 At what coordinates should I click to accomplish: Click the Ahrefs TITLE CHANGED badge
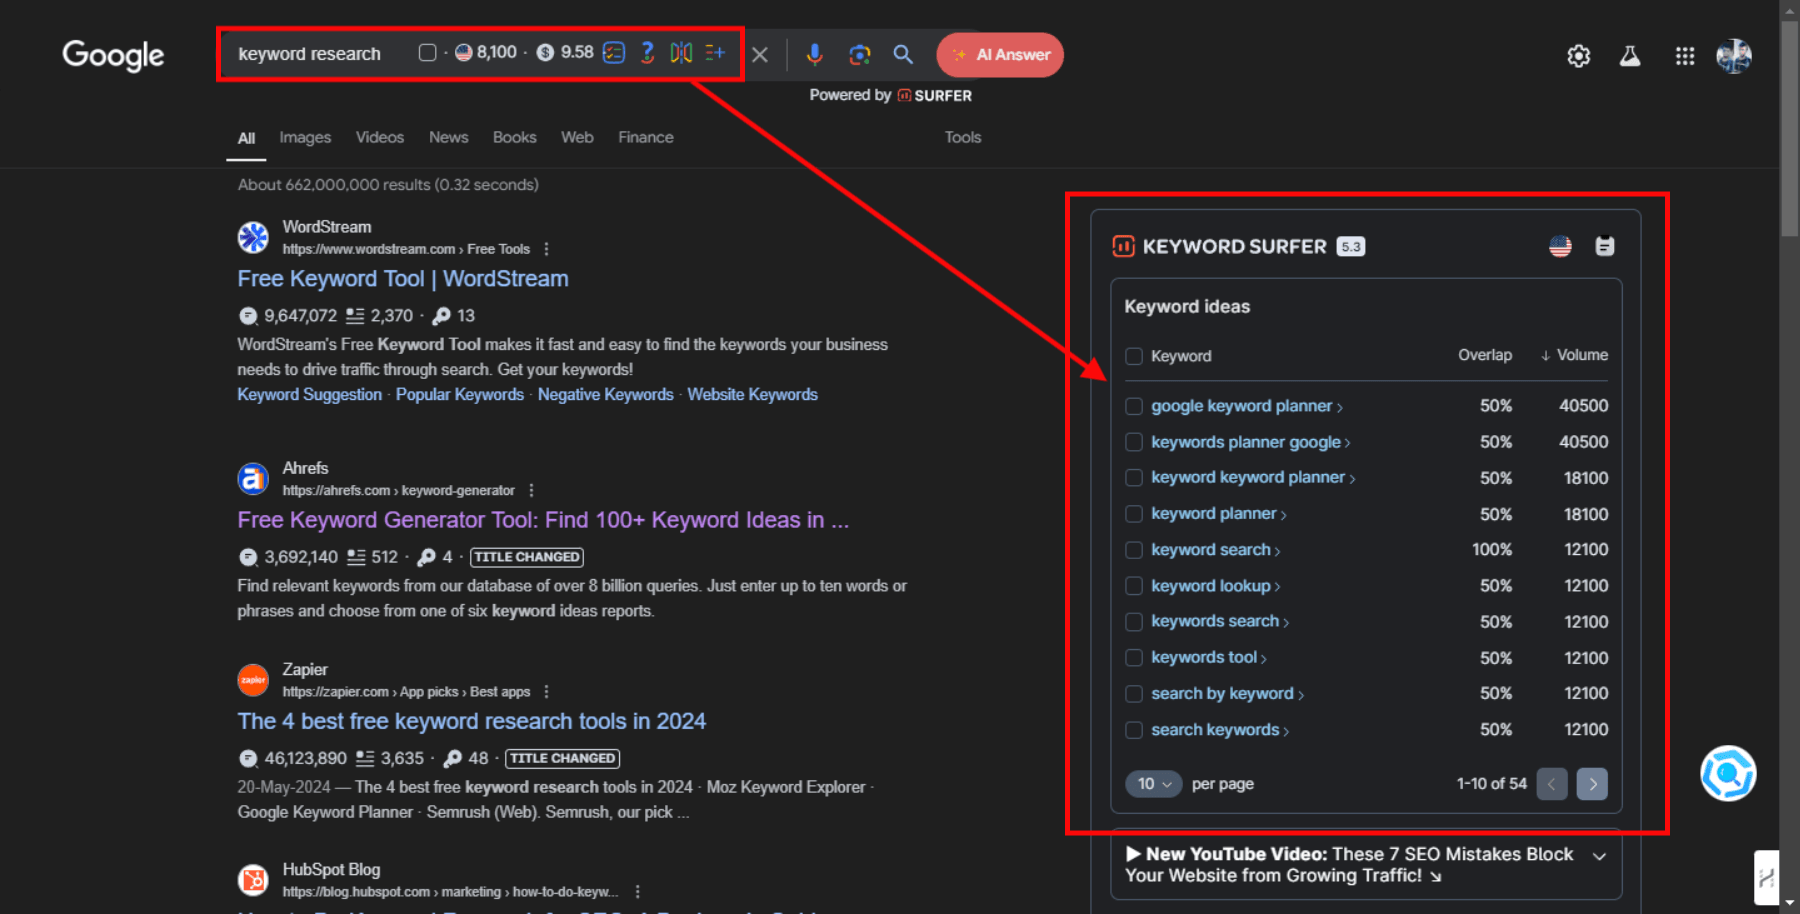click(x=527, y=557)
